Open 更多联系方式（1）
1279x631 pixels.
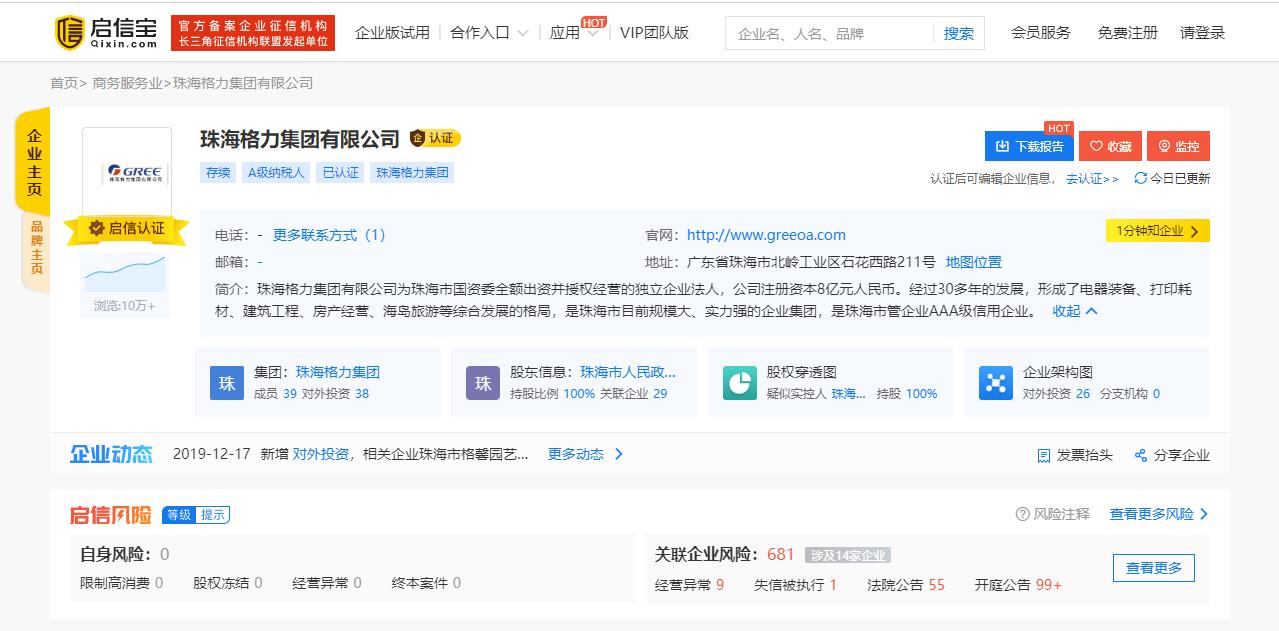tap(329, 235)
